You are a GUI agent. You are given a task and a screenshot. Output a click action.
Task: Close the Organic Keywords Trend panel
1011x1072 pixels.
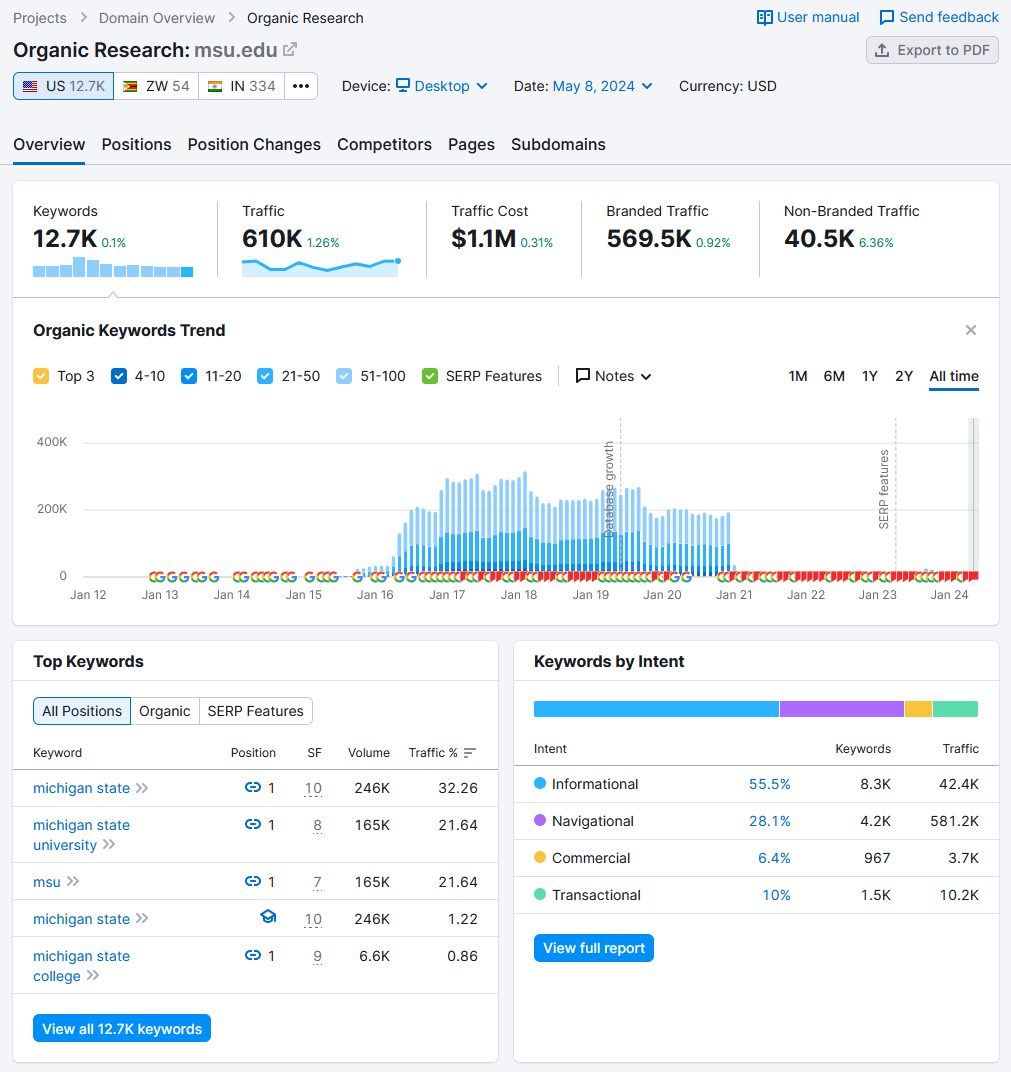pos(971,330)
